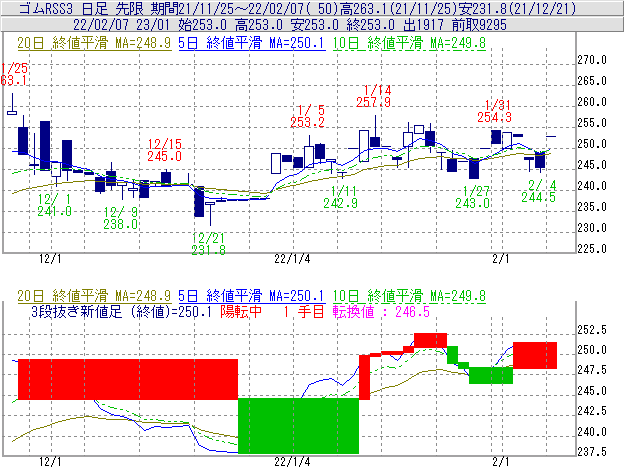Screen dimensions: 624x475
Task: Click the 転換値 : 246.5 text
Action: pyautogui.click(x=381, y=311)
